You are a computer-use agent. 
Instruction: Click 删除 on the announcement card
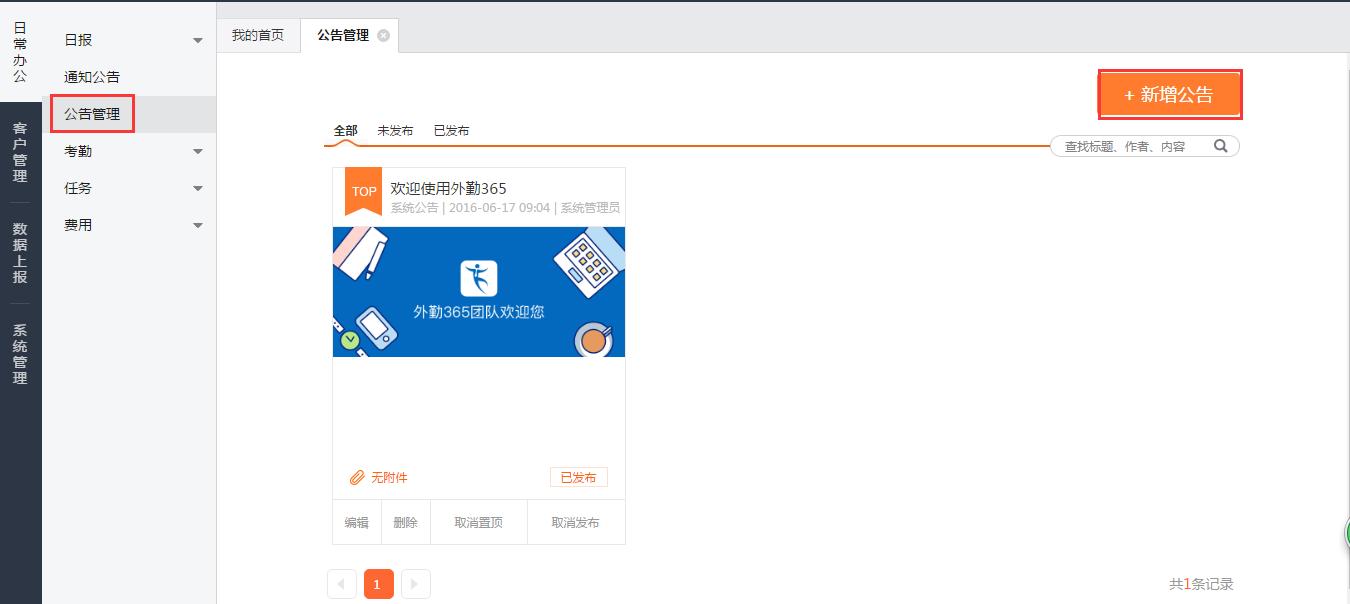tap(405, 523)
